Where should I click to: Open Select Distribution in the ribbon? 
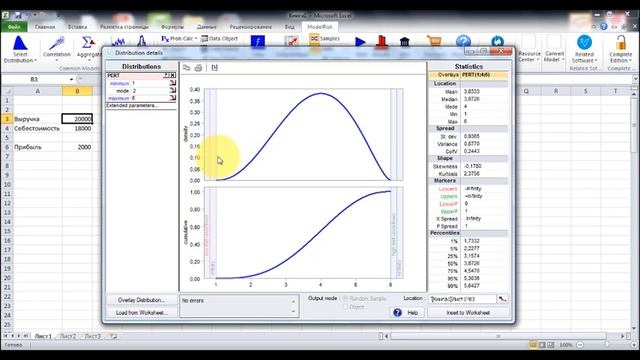20,49
